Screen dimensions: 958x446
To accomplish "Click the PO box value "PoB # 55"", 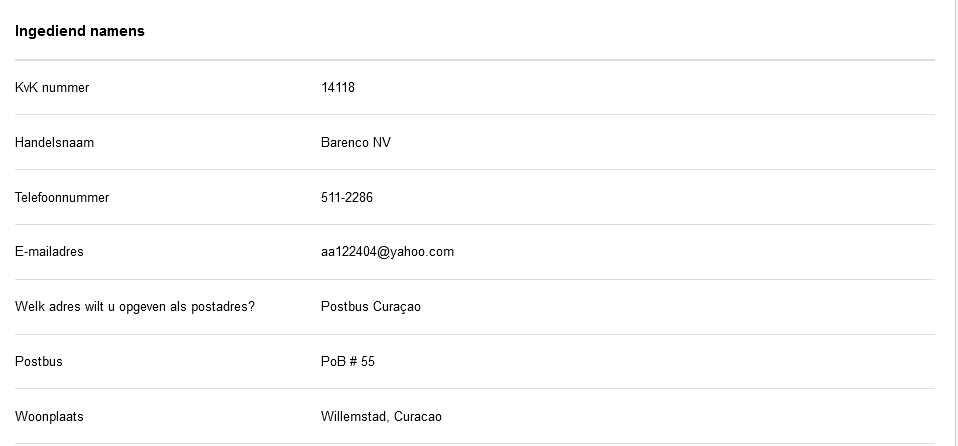I will click(x=348, y=362).
